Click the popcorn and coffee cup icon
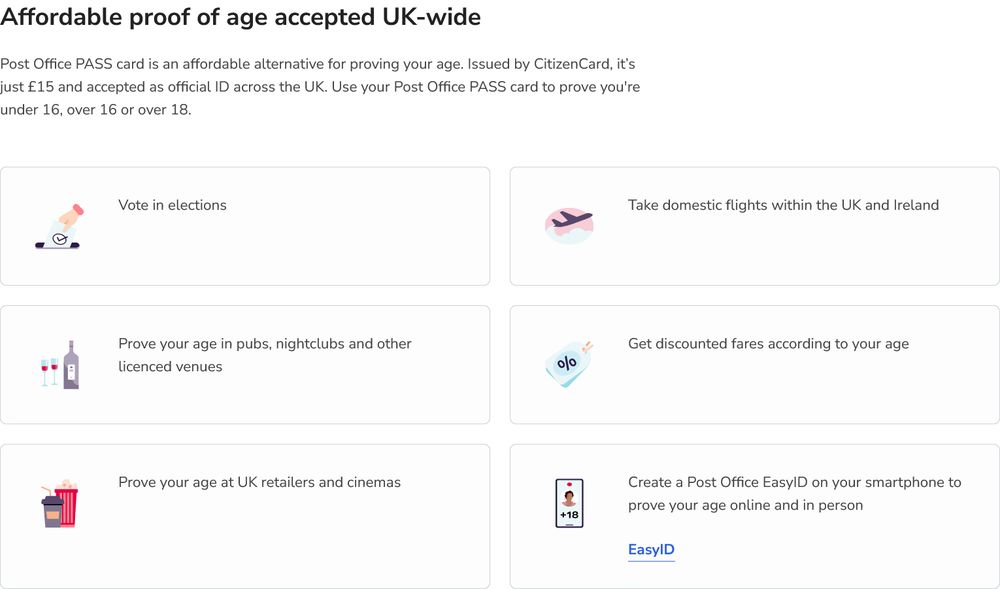 tap(59, 503)
